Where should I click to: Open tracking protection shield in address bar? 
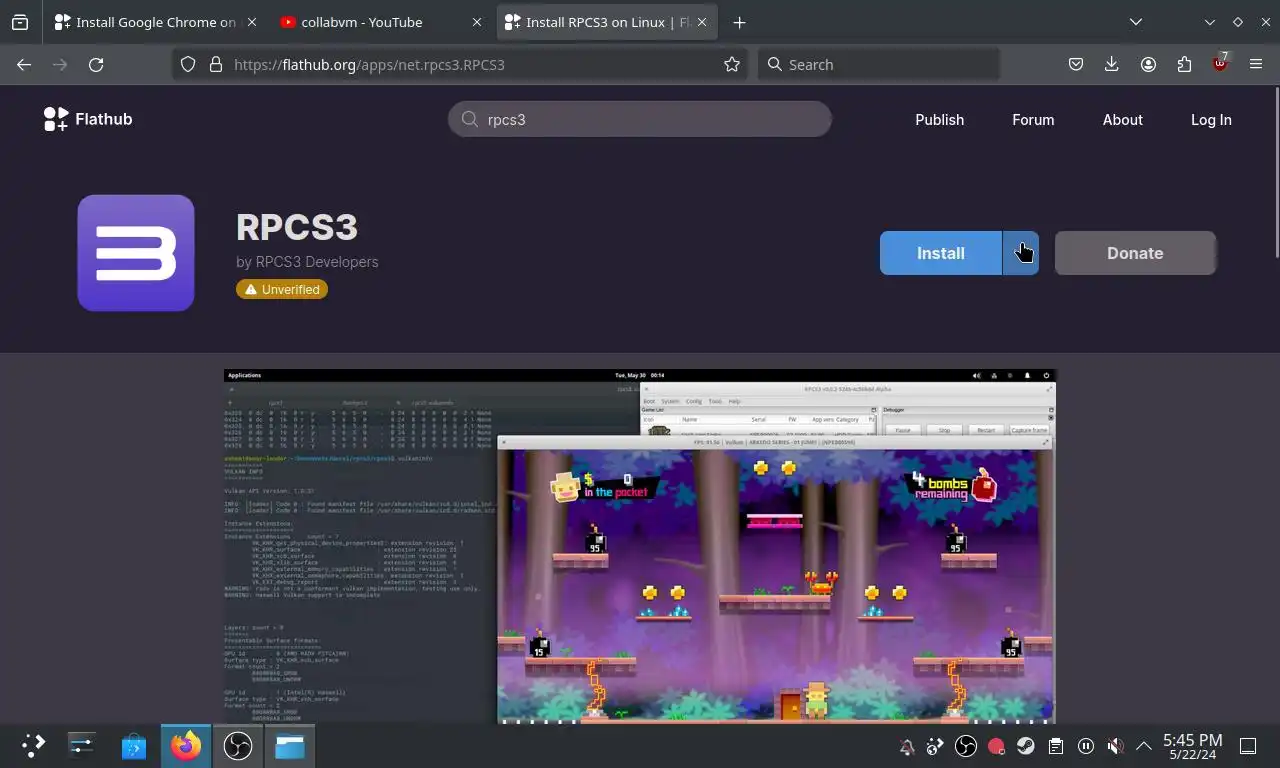point(188,64)
